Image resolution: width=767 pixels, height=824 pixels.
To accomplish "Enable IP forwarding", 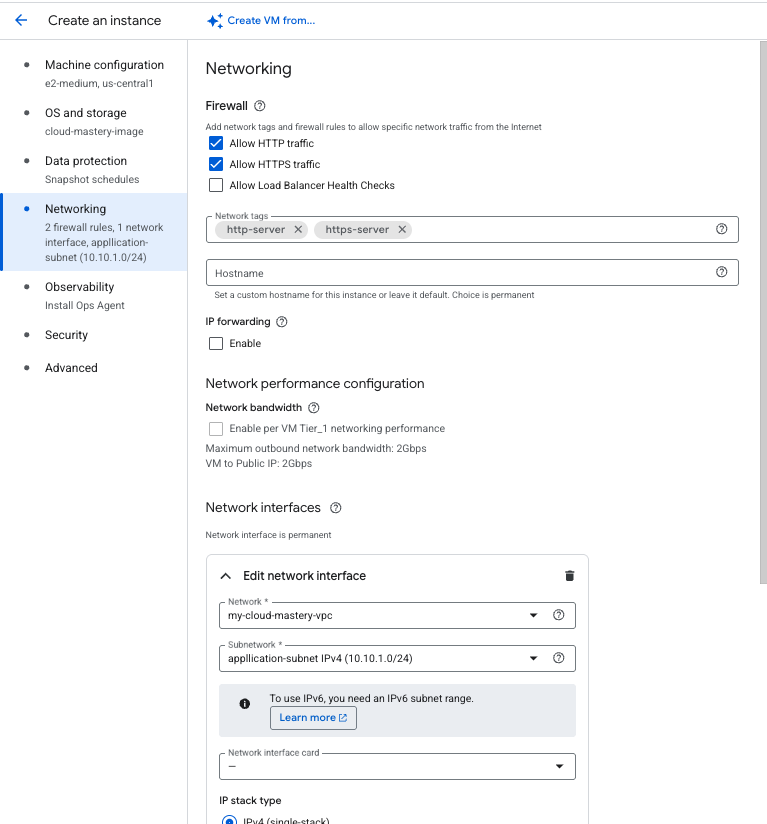I will (x=215, y=343).
